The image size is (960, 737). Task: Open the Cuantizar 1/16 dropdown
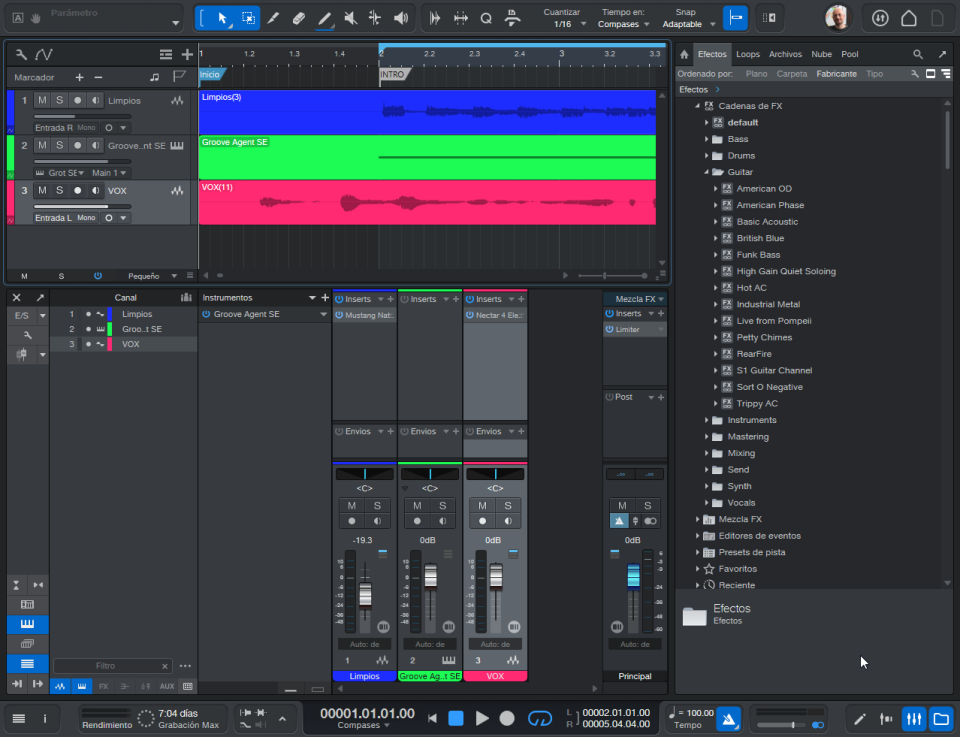tap(570, 24)
